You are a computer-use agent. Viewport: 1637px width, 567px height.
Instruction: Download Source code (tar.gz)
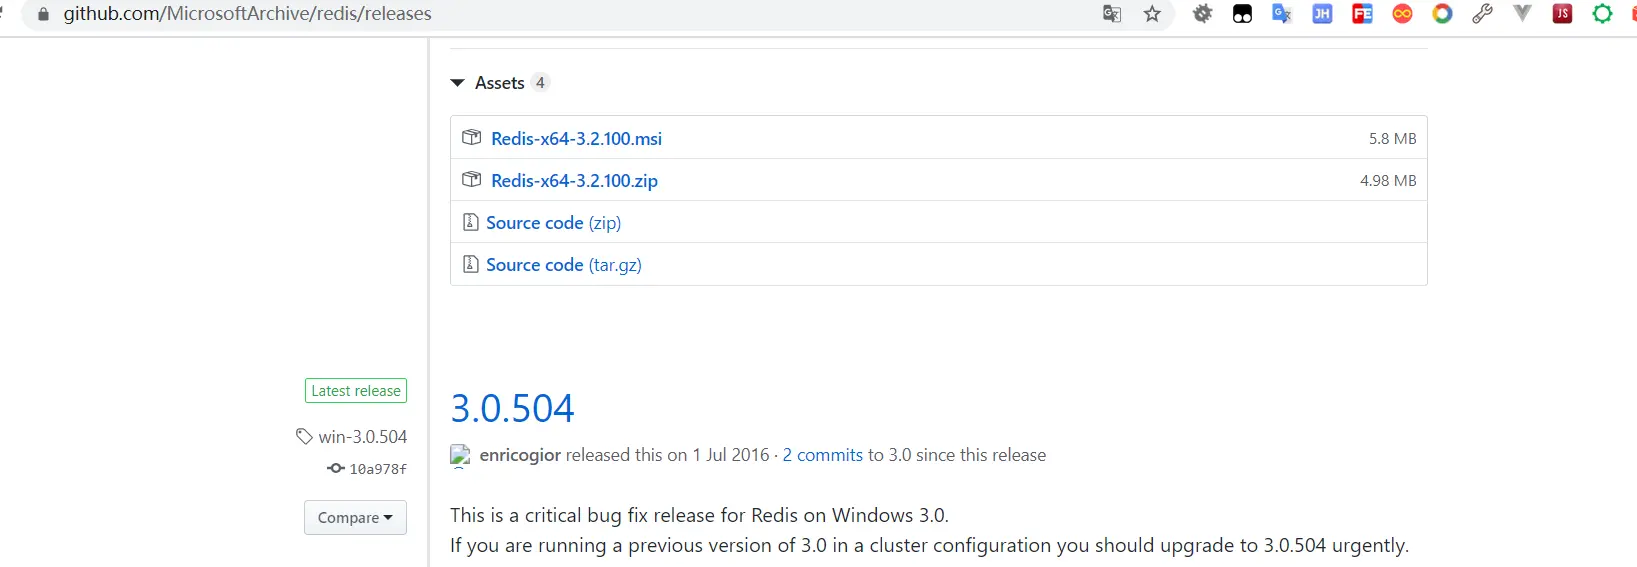563,265
